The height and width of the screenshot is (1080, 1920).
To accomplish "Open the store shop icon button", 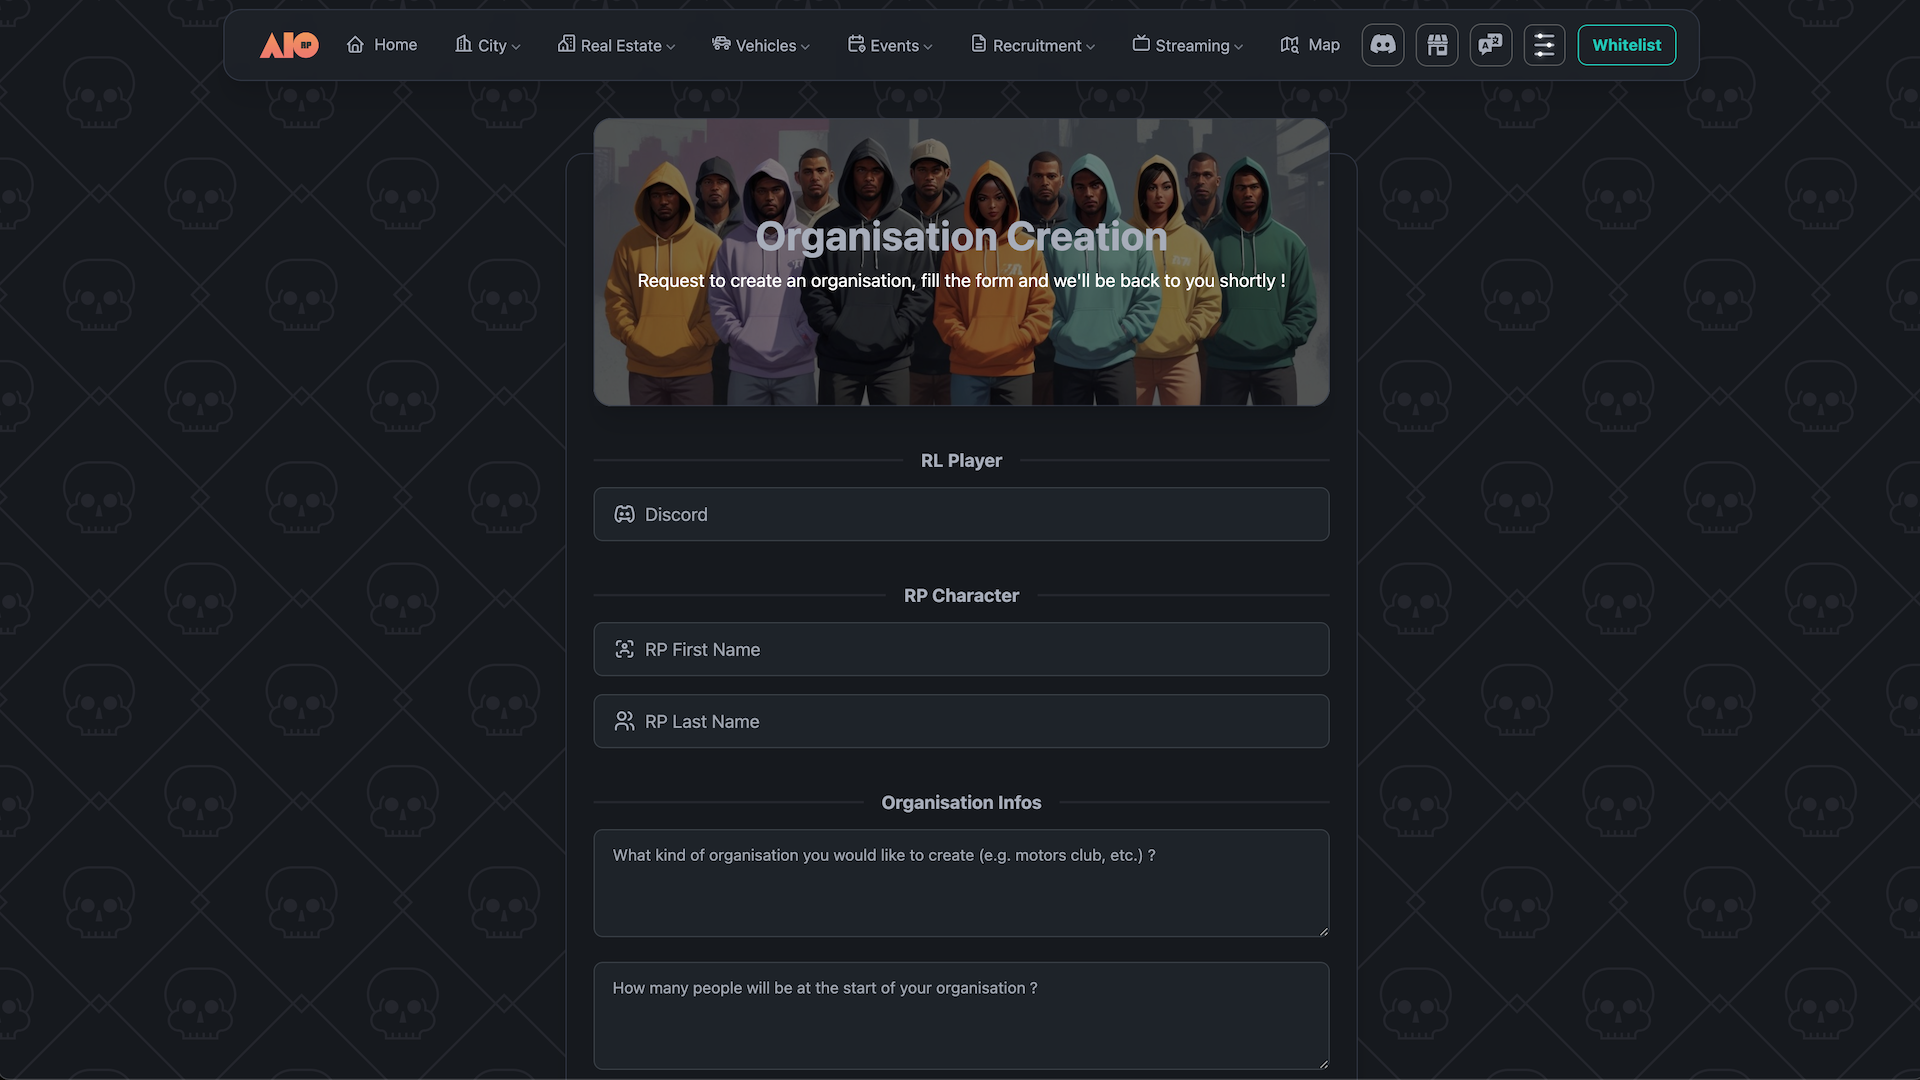I will 1437,45.
